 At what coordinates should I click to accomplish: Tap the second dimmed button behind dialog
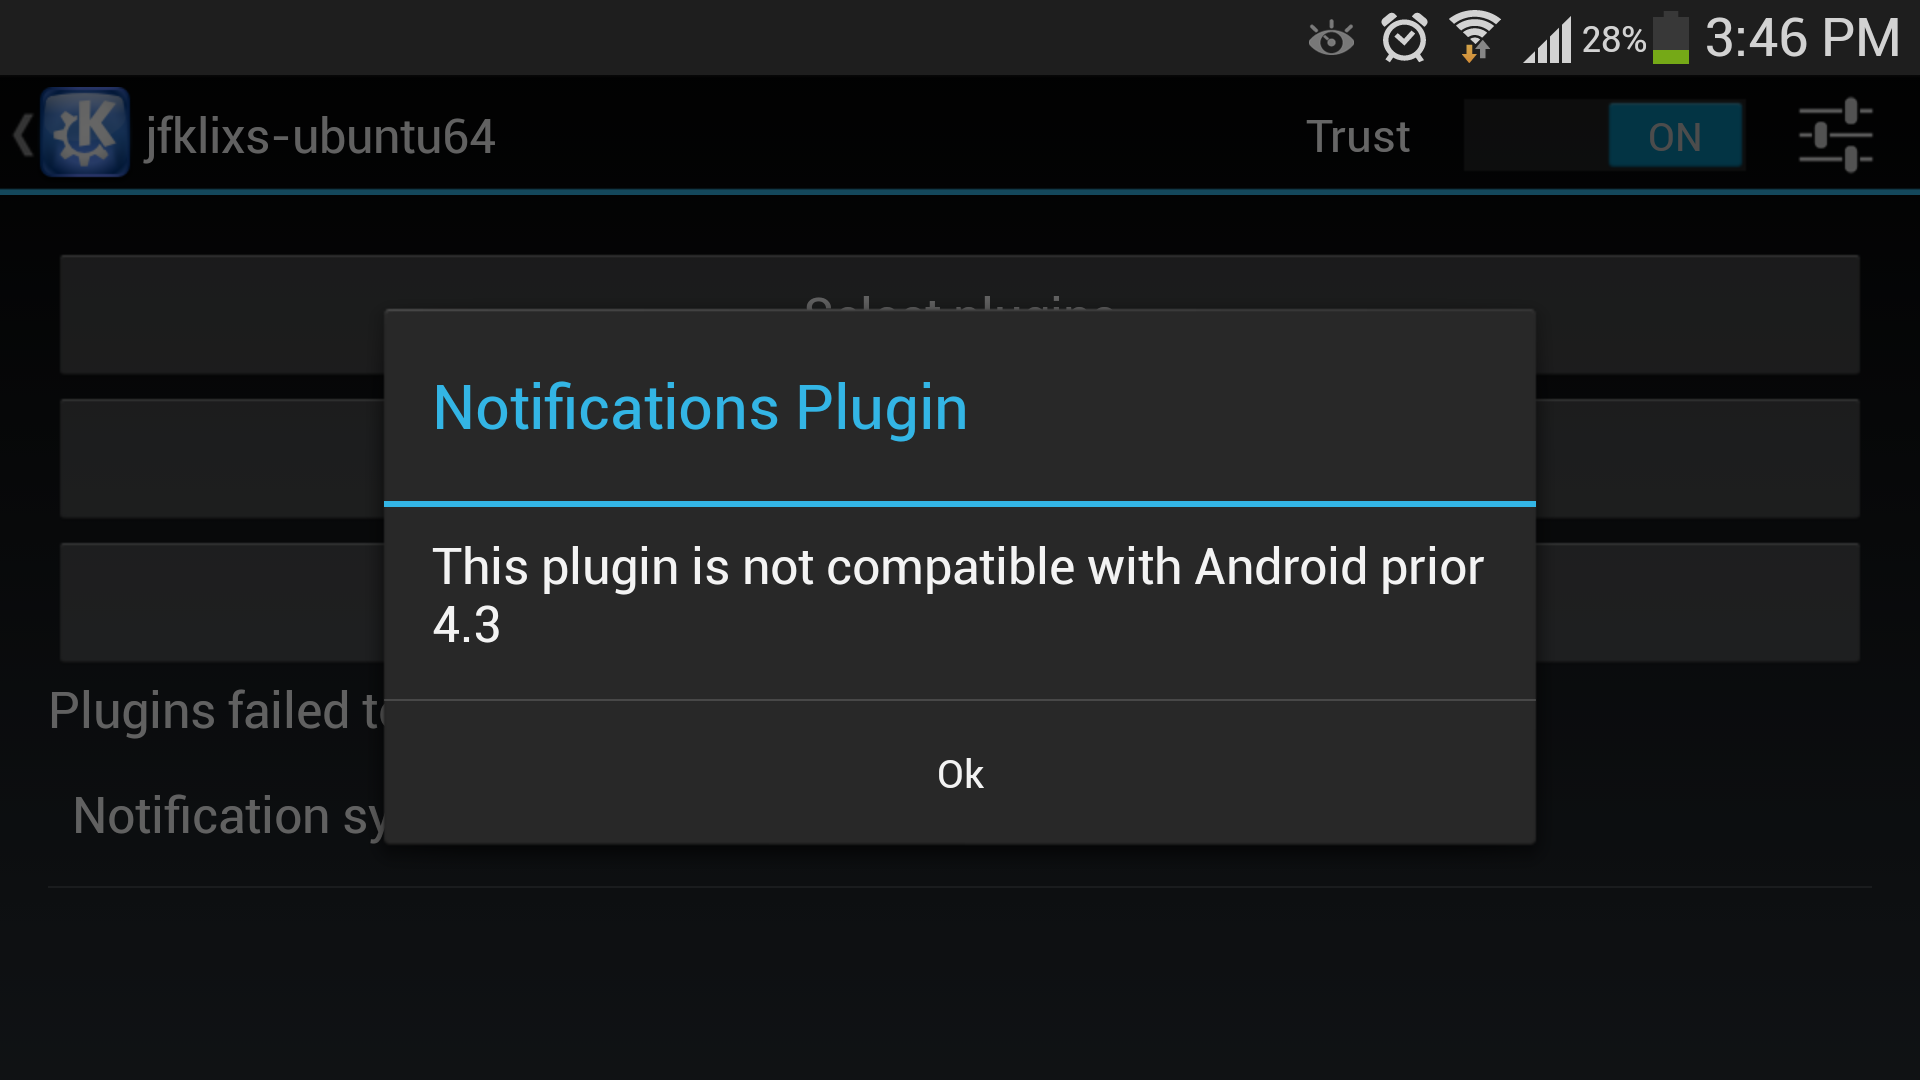click(960, 458)
